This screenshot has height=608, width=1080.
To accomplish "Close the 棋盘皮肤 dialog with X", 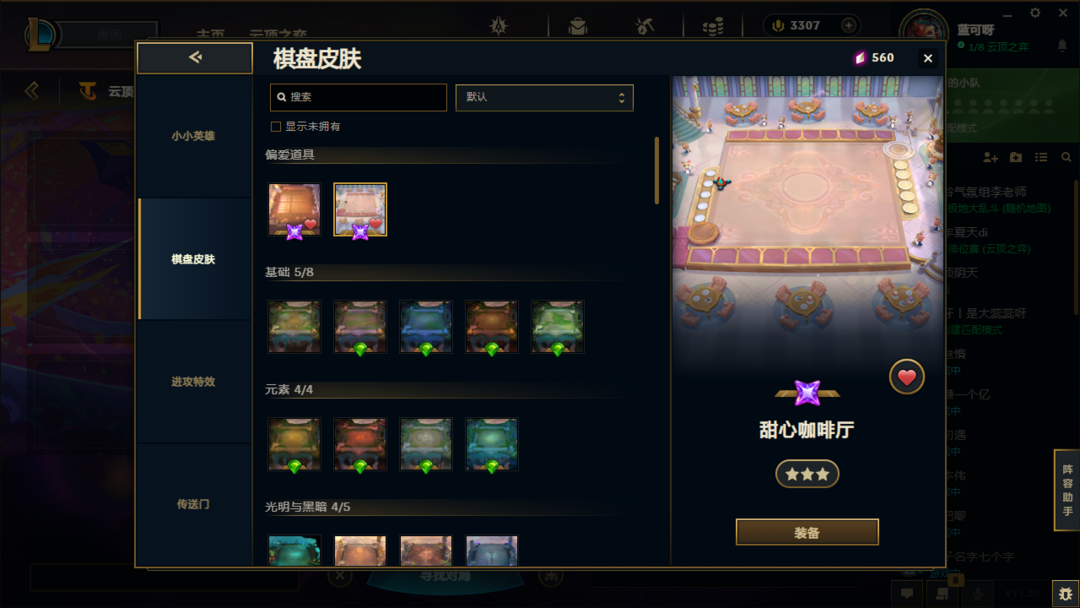I will [x=928, y=59].
